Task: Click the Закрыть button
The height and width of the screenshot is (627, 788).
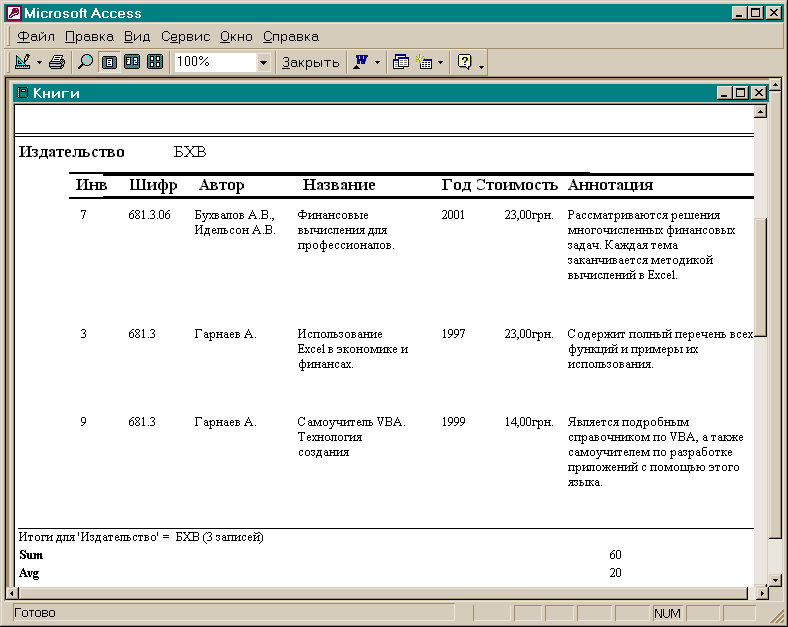Action: point(311,62)
